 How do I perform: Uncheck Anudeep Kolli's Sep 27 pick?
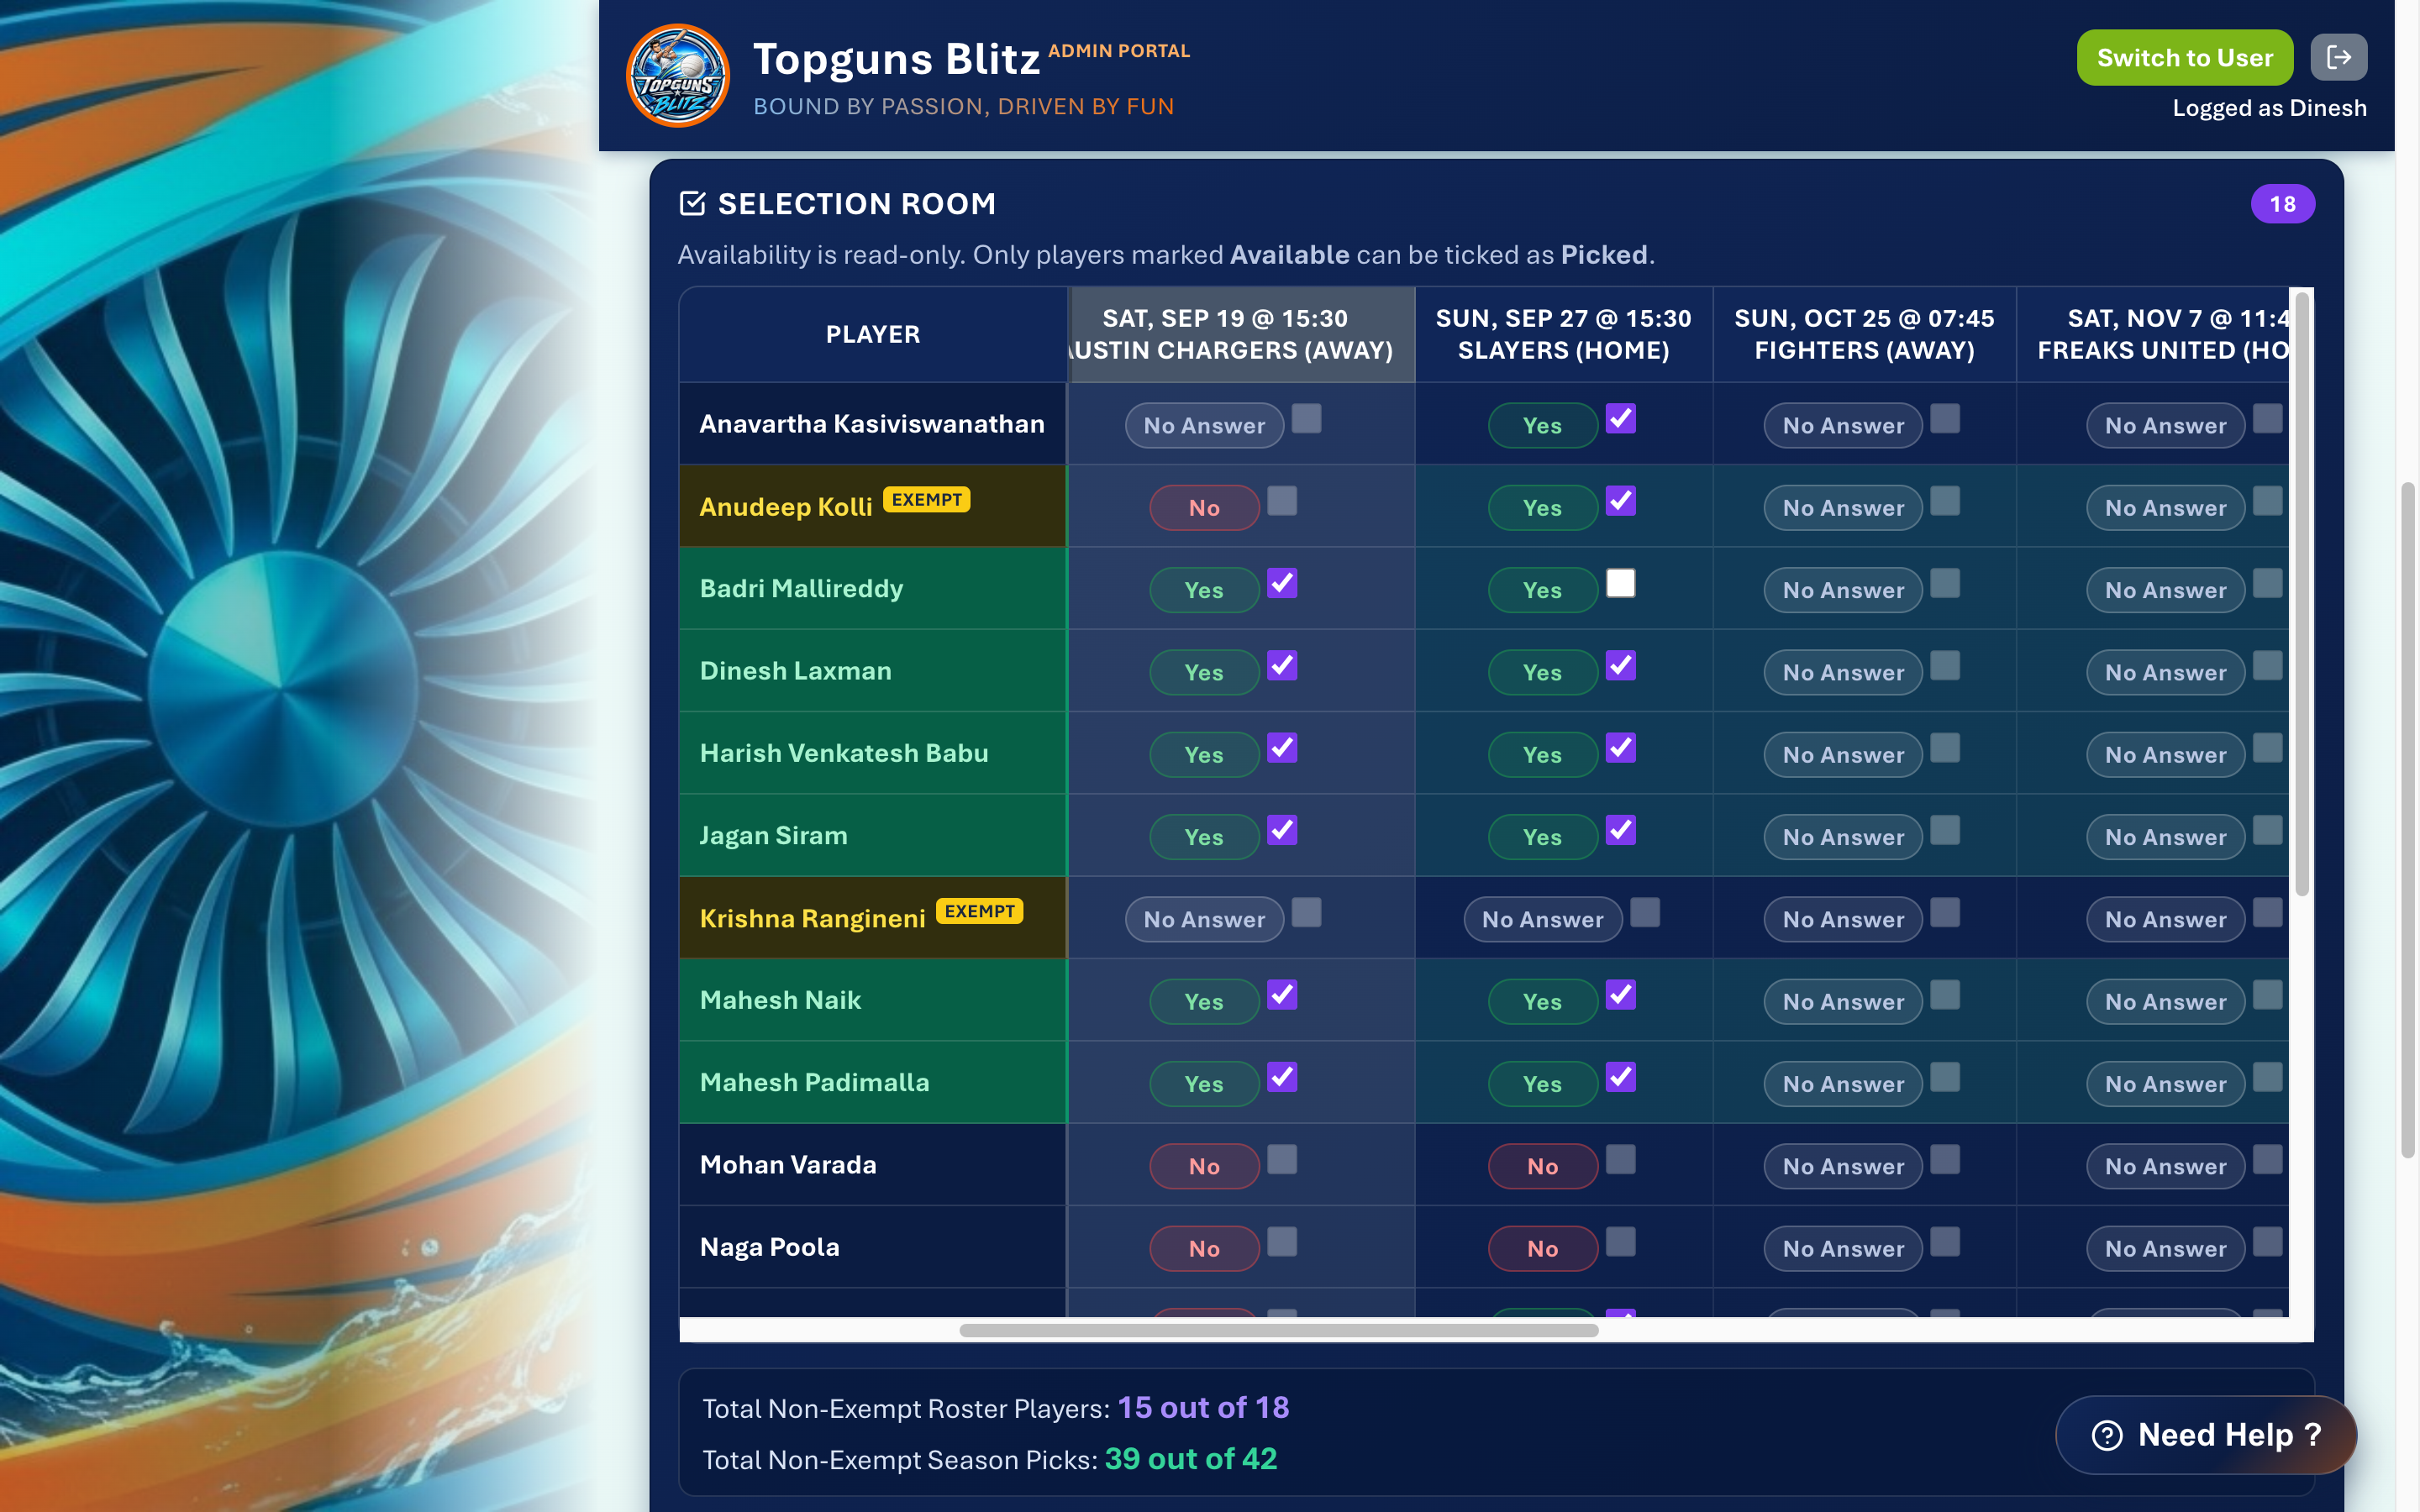(x=1620, y=500)
